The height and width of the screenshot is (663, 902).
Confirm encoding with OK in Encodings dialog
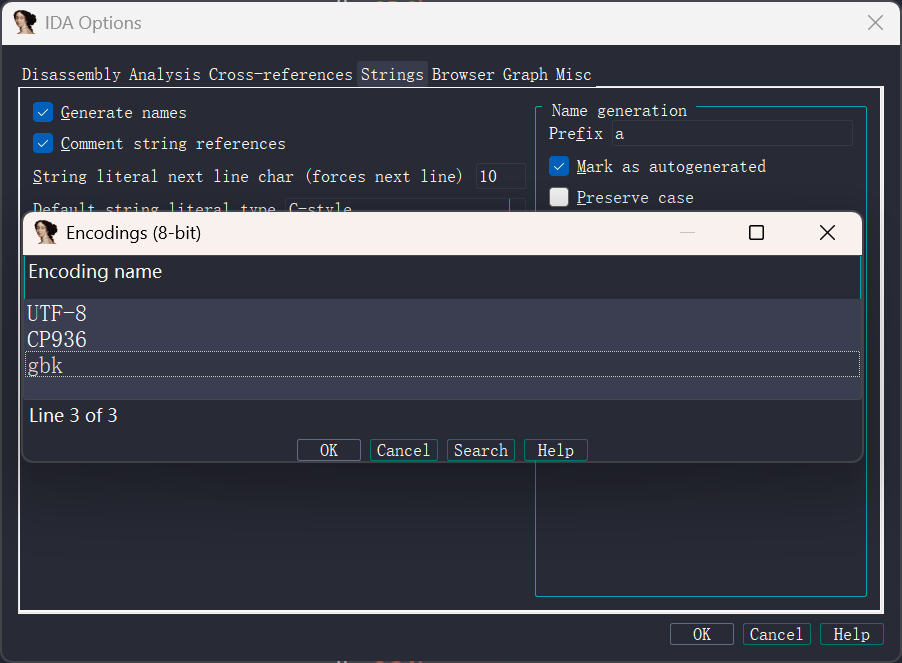329,450
